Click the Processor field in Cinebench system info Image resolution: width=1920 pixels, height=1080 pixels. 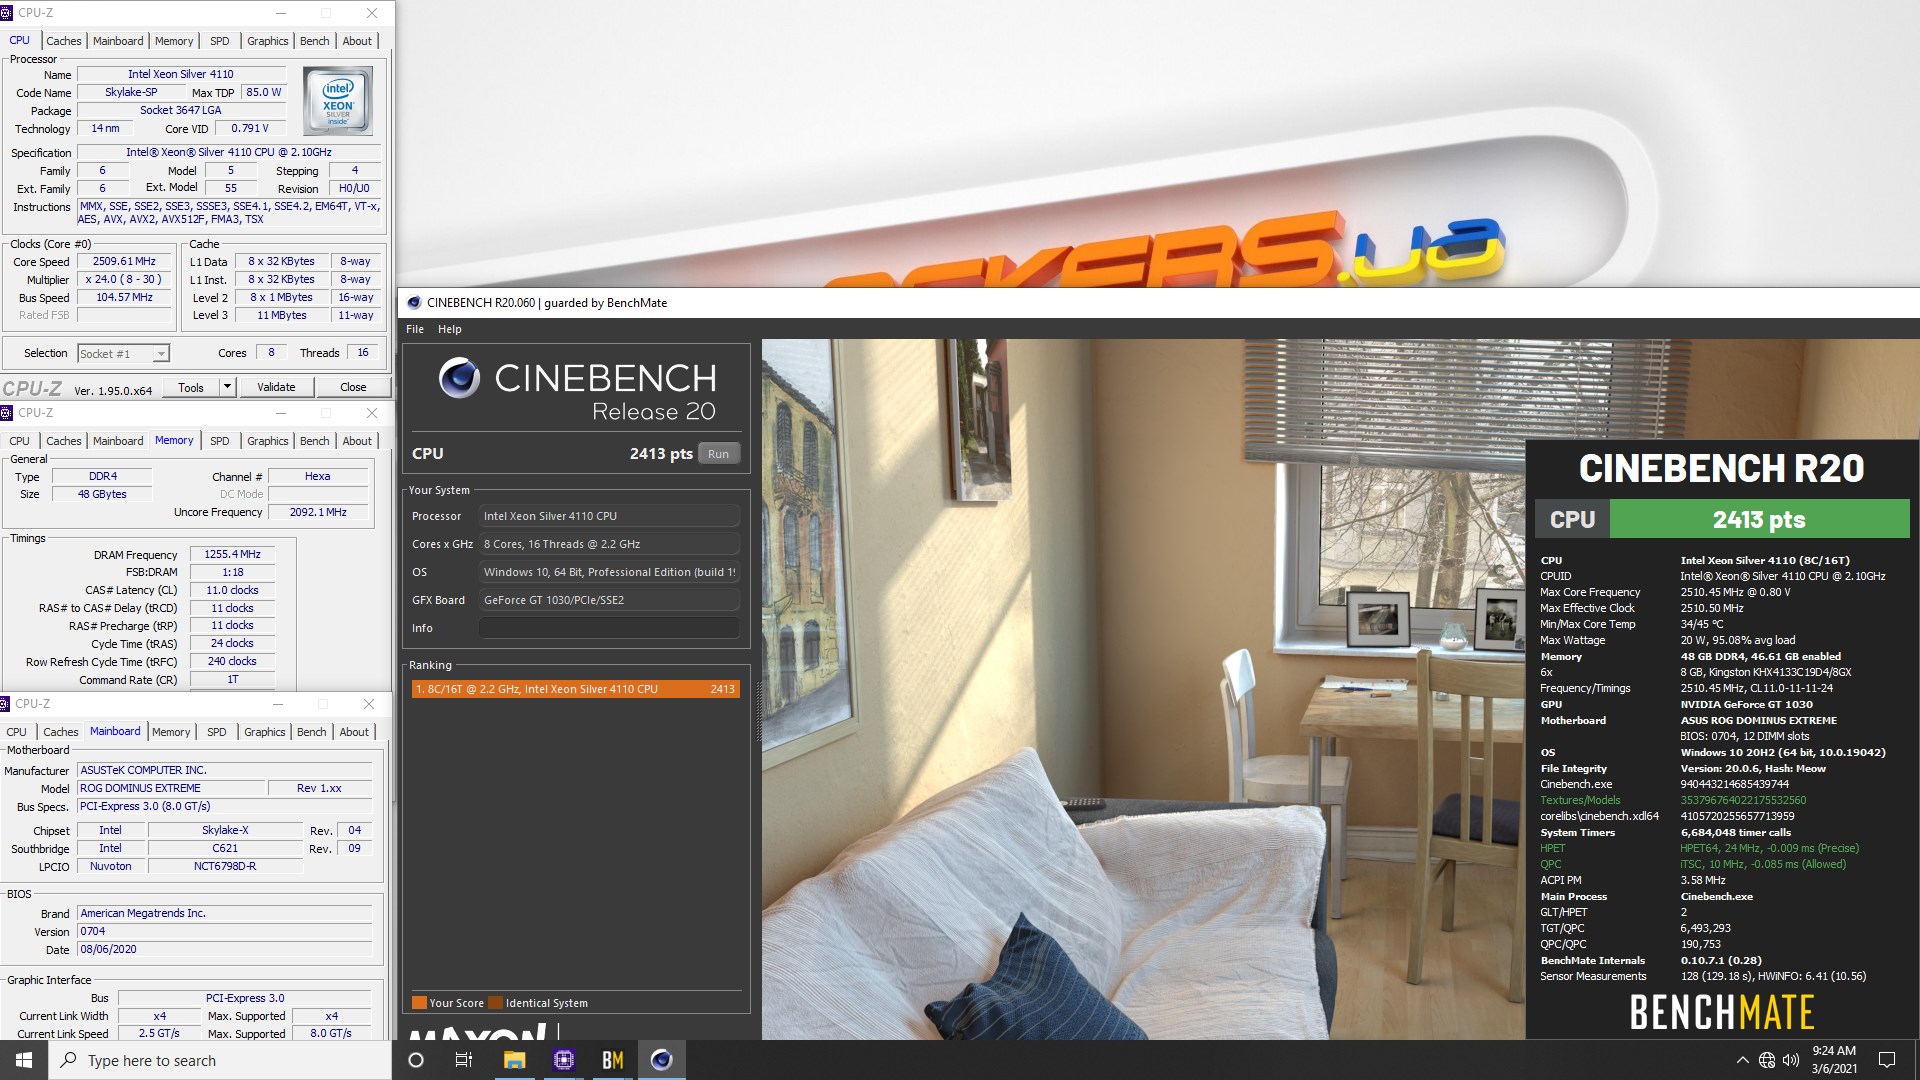point(609,516)
